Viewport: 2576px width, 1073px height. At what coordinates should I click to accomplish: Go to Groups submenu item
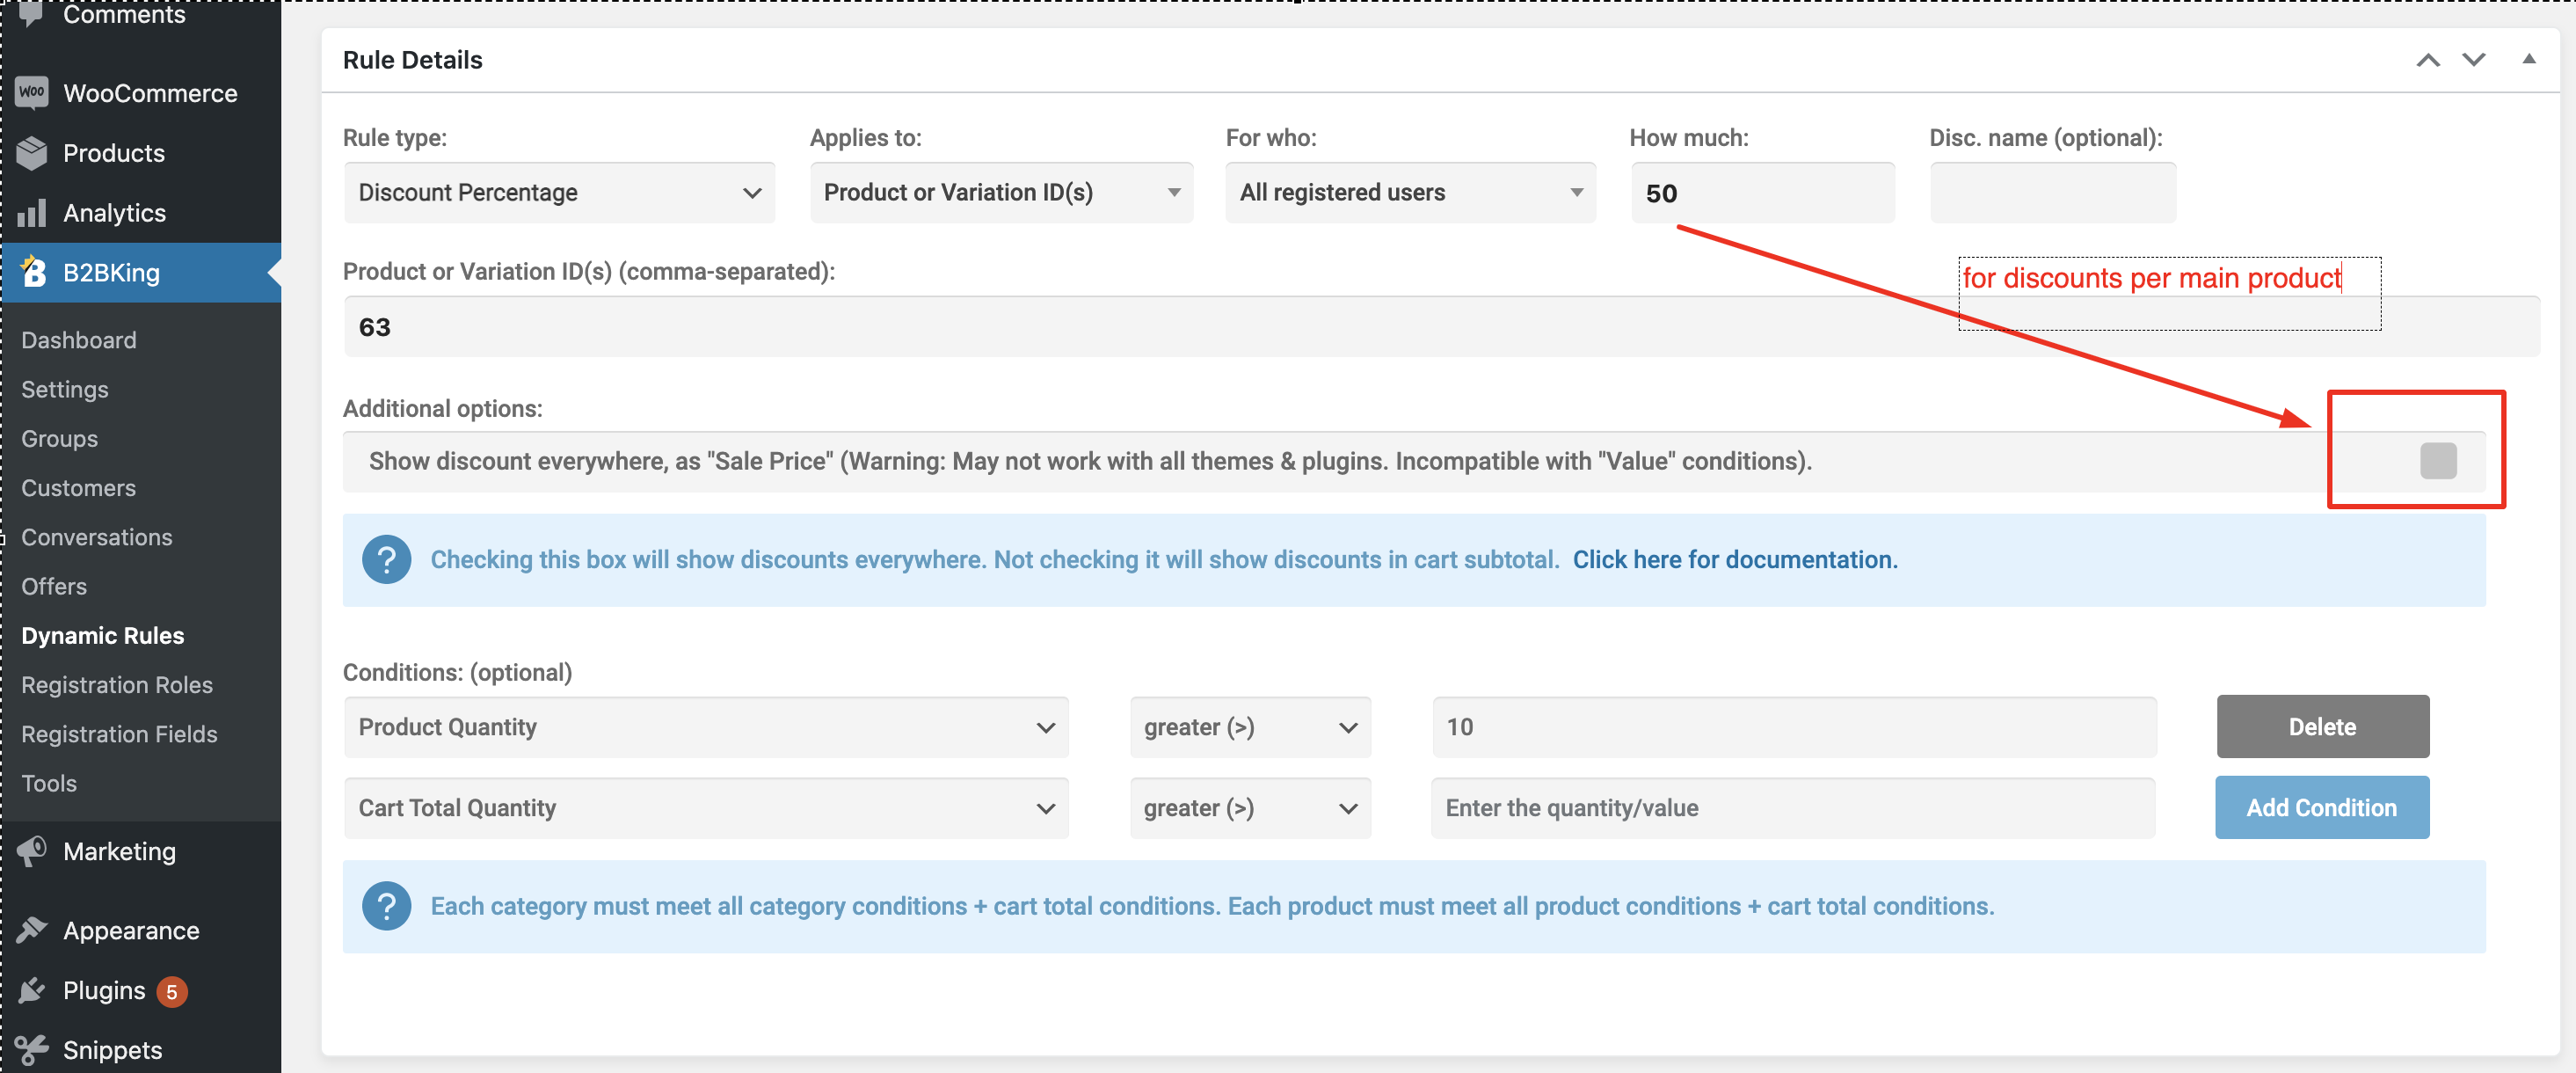[x=60, y=438]
